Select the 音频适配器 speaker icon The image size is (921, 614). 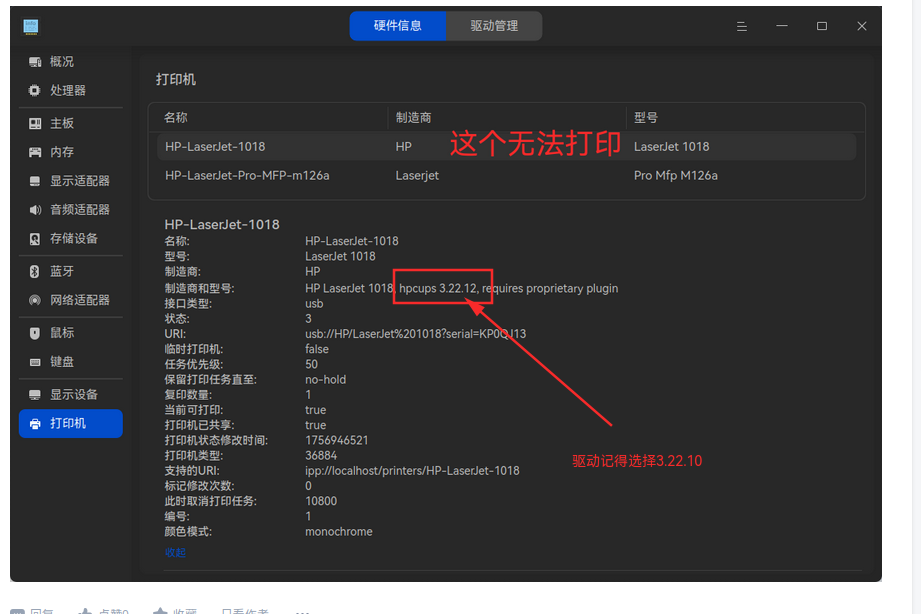coord(35,210)
